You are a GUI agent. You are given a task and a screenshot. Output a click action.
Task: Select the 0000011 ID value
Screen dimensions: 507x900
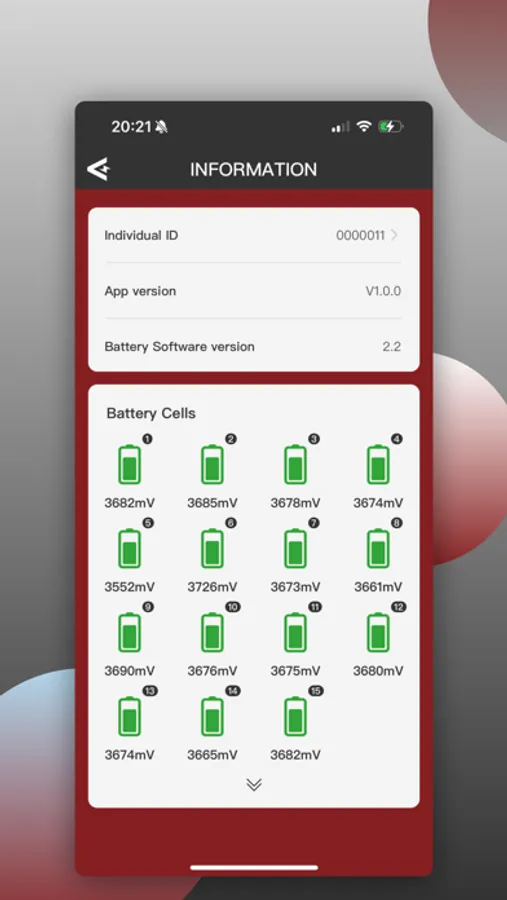click(360, 235)
